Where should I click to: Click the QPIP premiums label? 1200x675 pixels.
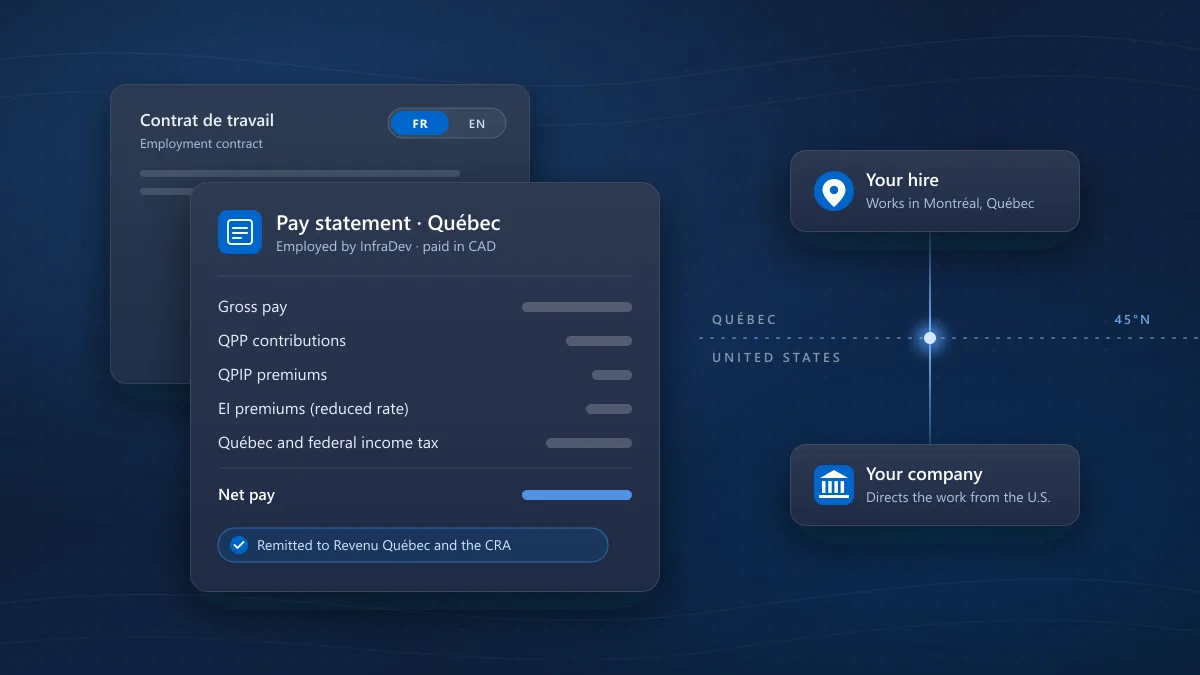pos(273,375)
